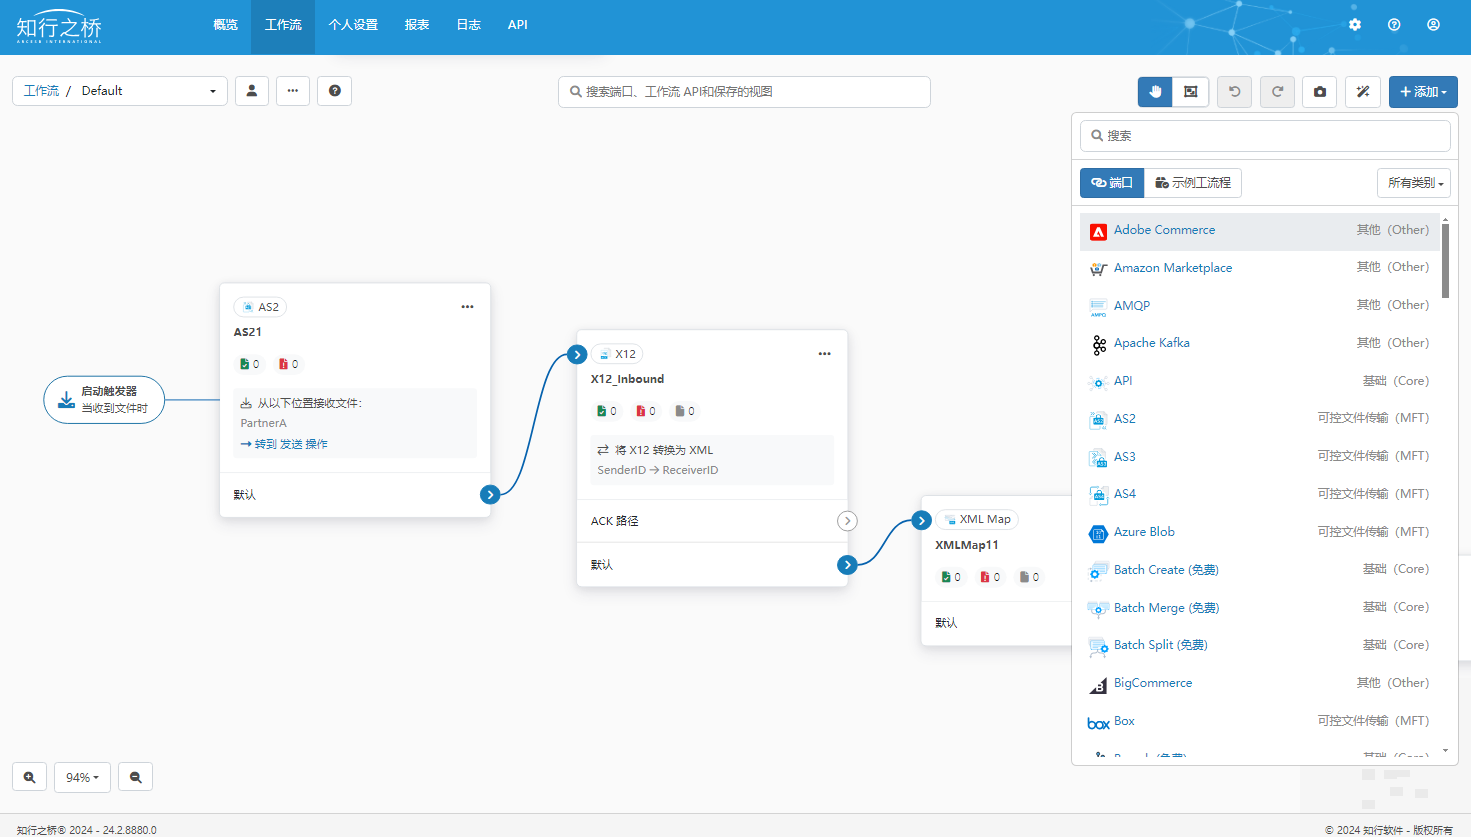
Task: Click the AS21 node title
Action: (x=247, y=332)
